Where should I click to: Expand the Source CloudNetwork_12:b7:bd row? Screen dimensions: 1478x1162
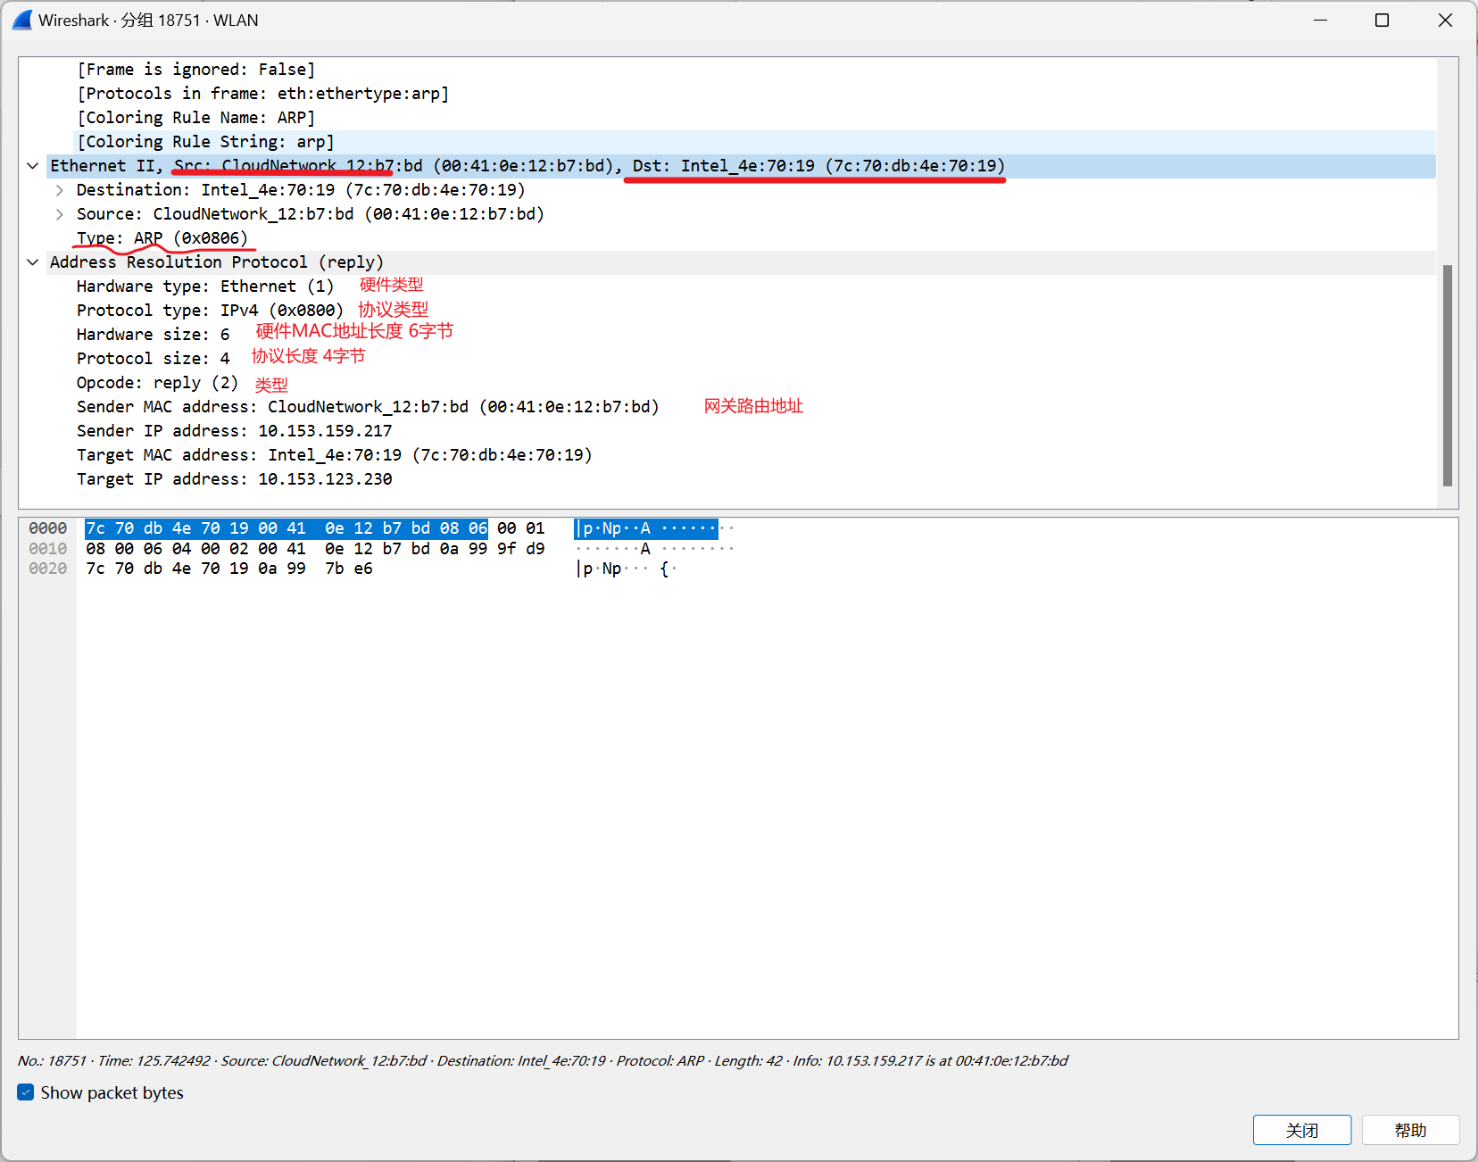60,214
